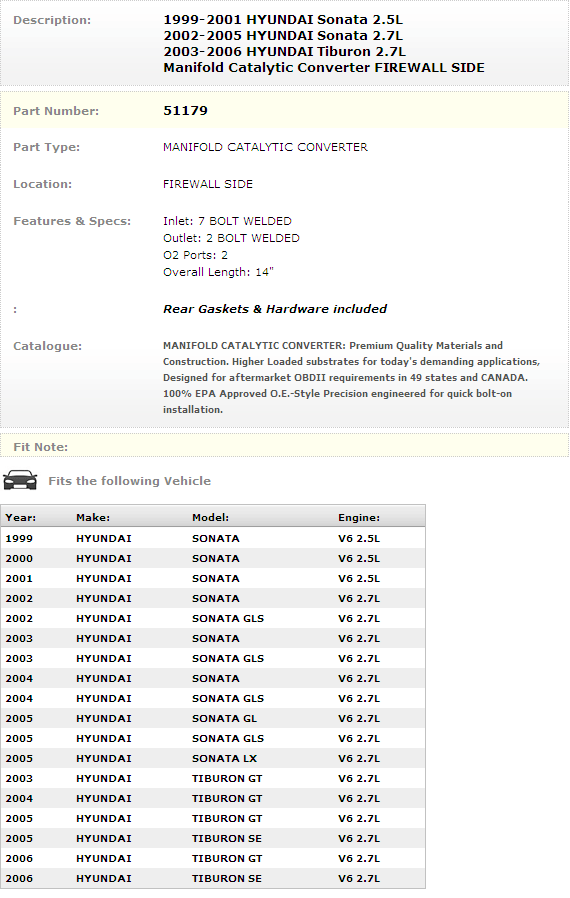The width and height of the screenshot is (570, 898).
Task: Select the 2005 Sonata LX row
Action: click(x=213, y=758)
